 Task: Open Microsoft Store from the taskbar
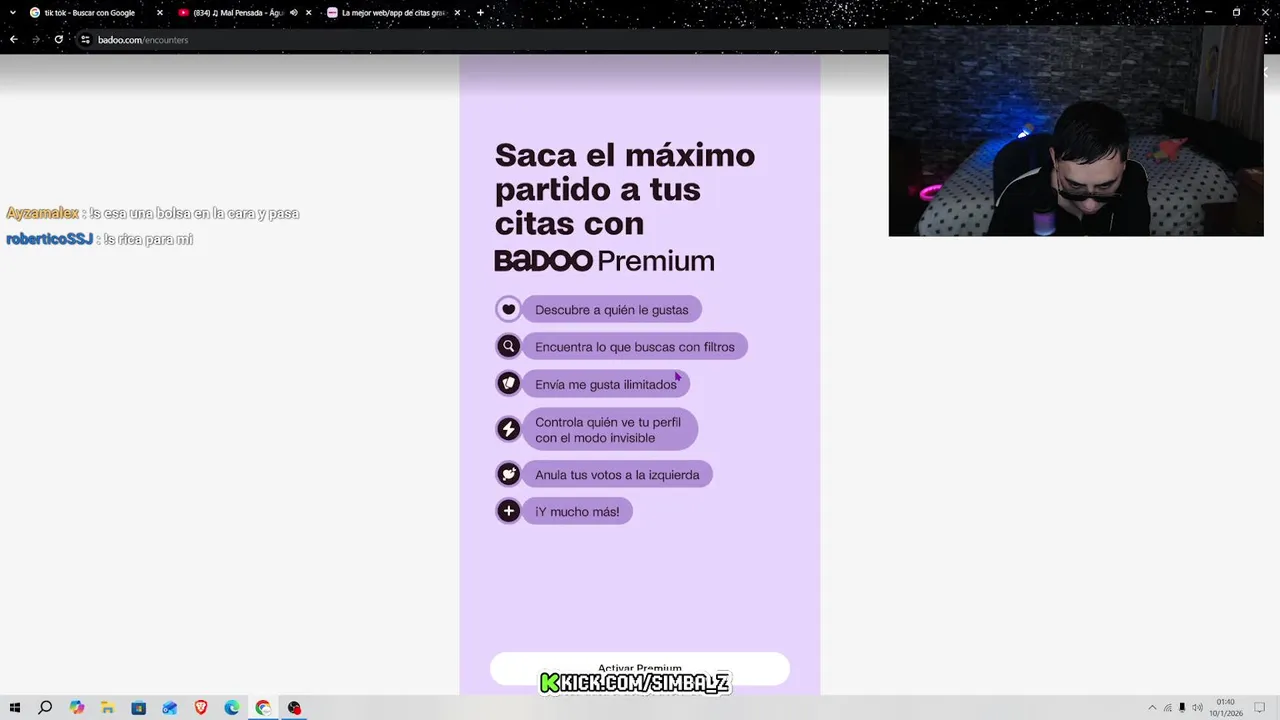tap(139, 708)
